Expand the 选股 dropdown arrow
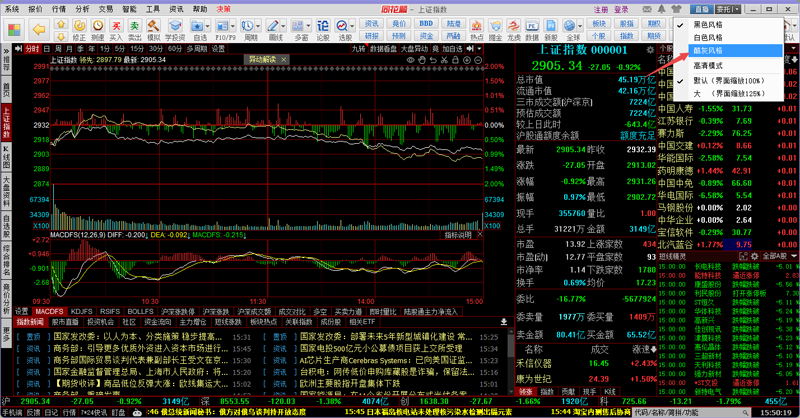Screen dimensions: 800x418 tap(352, 26)
